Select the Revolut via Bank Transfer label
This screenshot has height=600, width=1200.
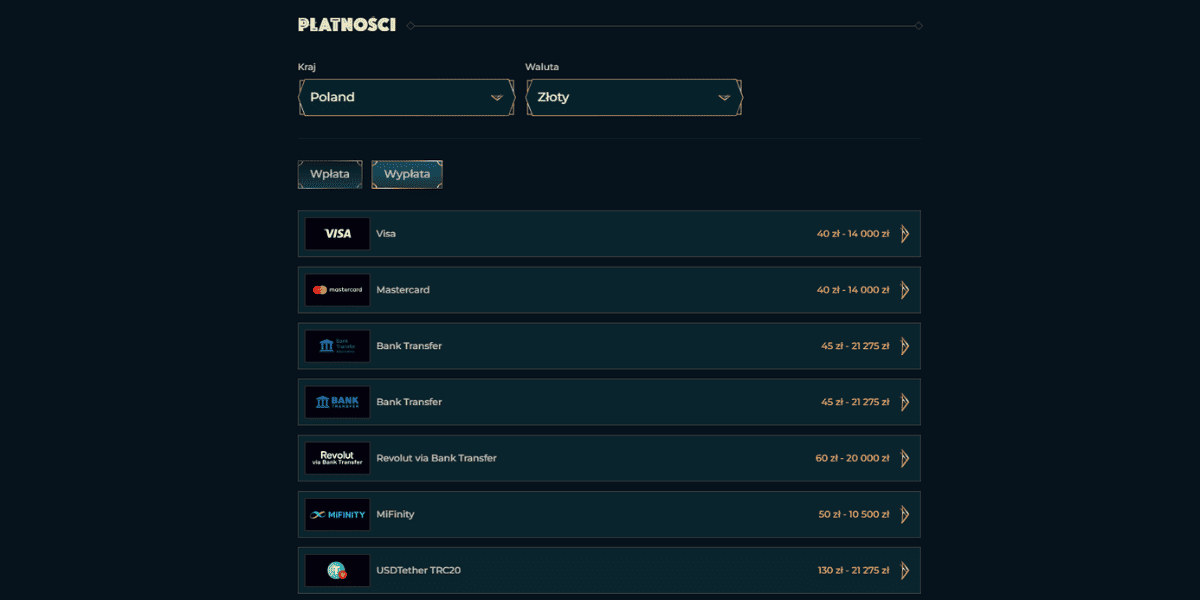(x=436, y=458)
